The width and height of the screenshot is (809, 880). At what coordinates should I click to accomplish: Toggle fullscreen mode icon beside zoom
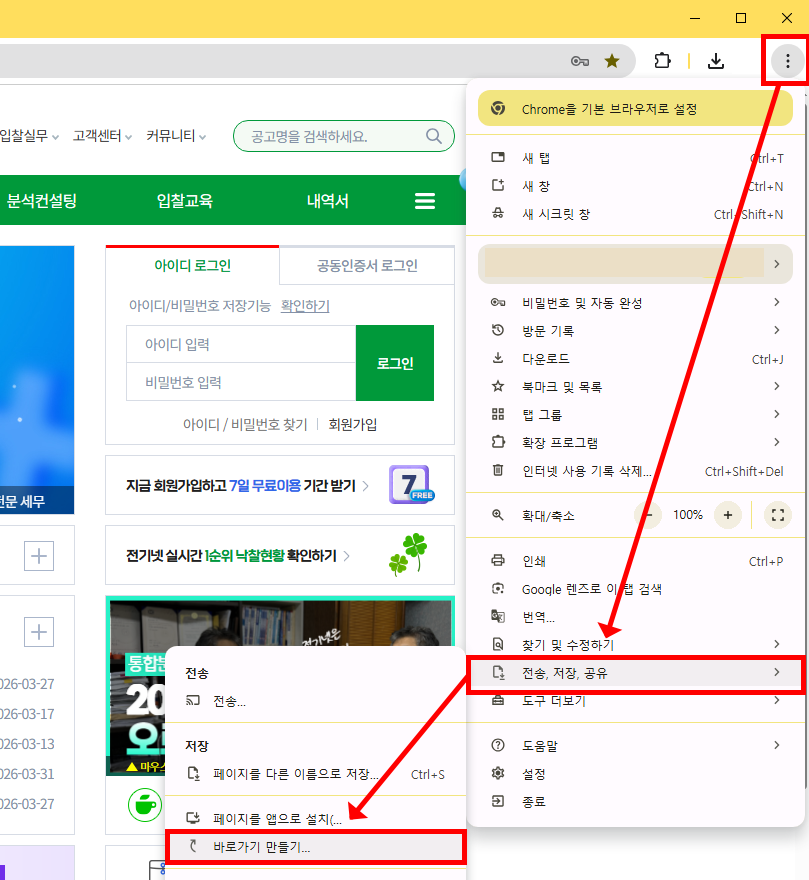point(777,515)
